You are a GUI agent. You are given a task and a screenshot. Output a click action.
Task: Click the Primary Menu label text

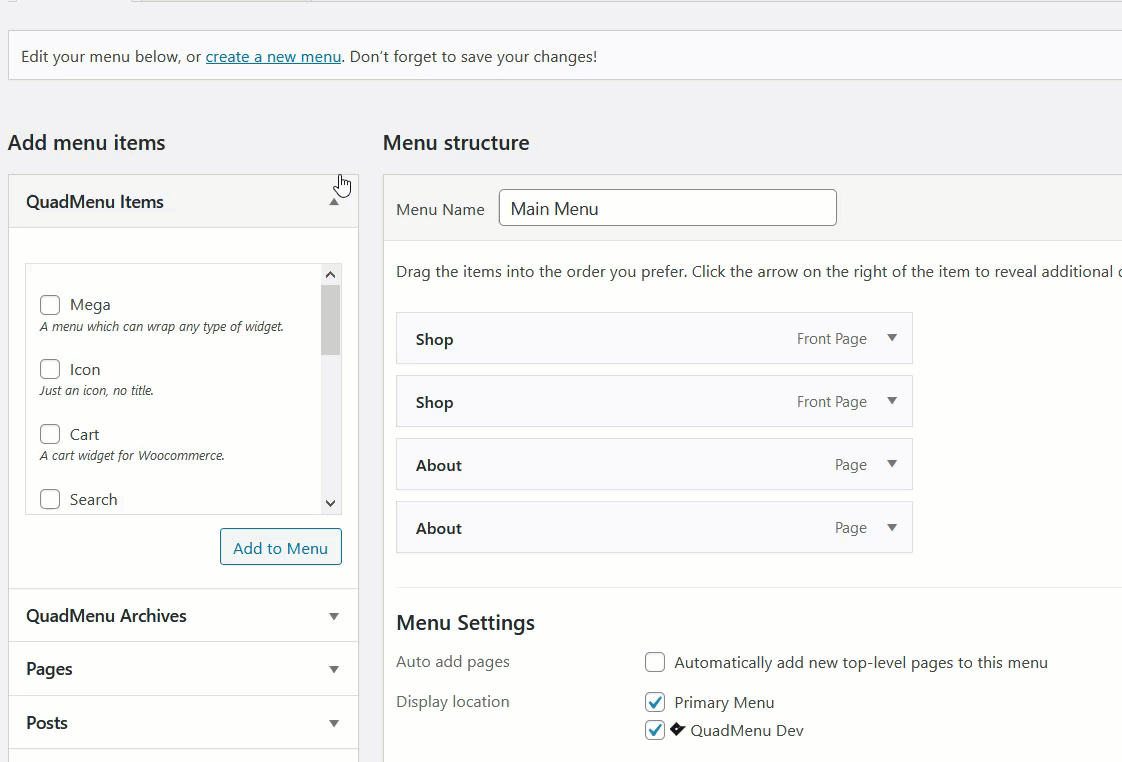724,703
